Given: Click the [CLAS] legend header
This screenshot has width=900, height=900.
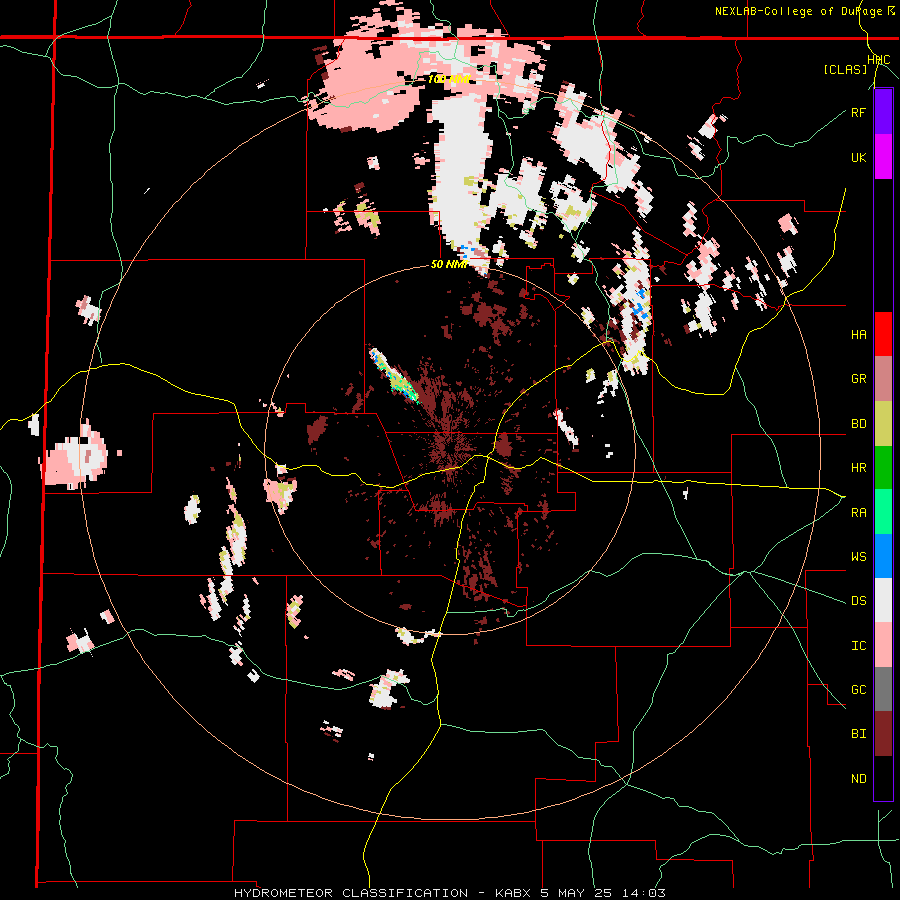Looking at the screenshot, I should click(x=845, y=69).
